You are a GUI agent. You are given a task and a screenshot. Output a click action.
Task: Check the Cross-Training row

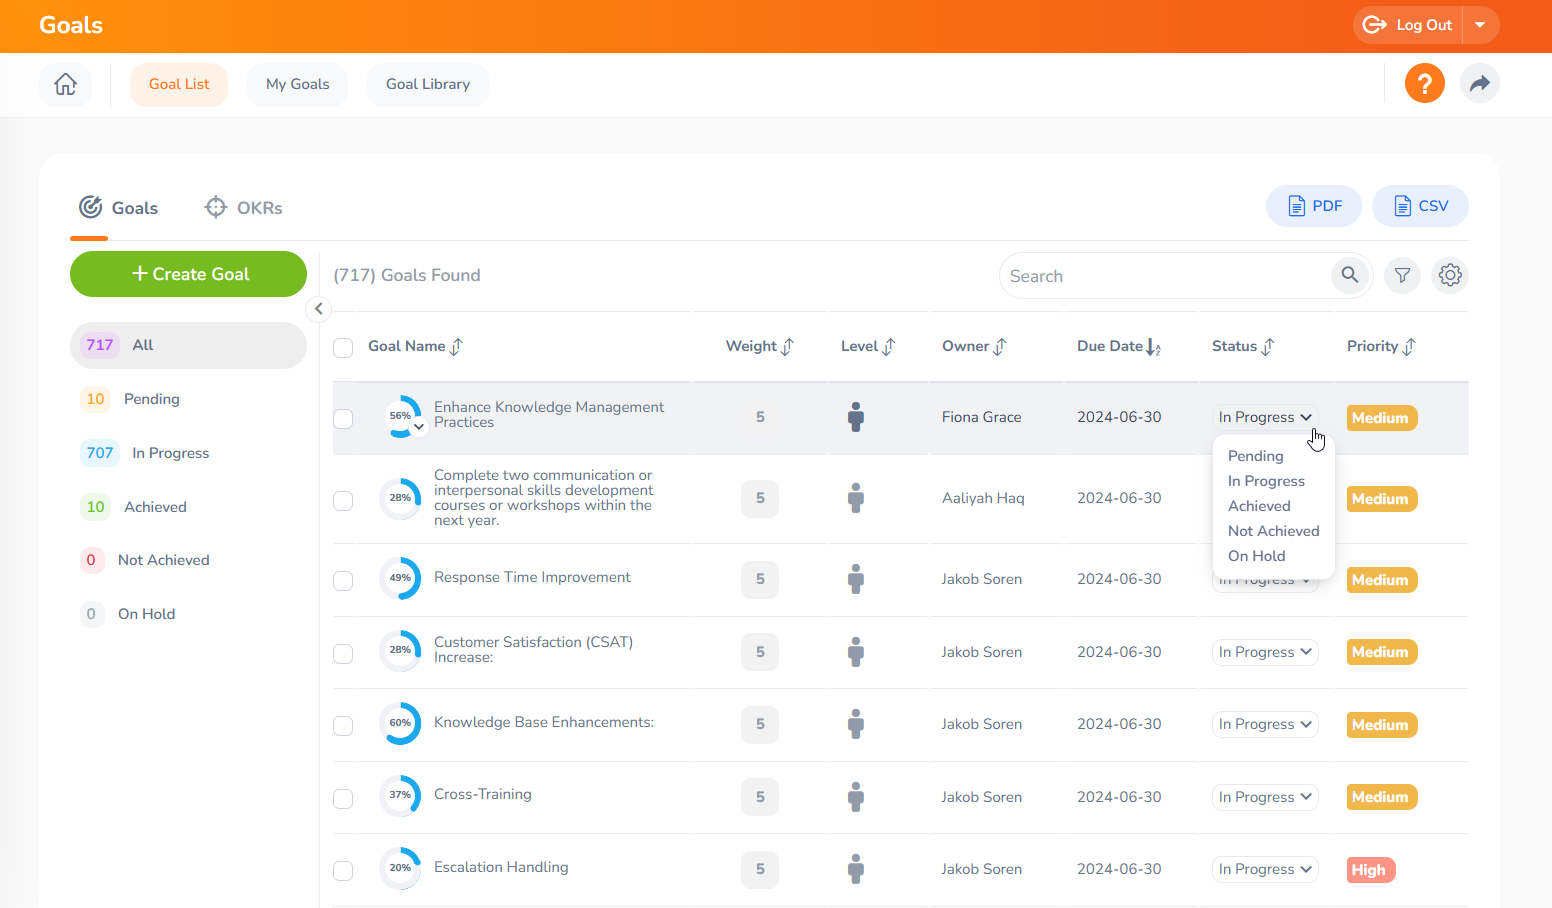click(343, 799)
